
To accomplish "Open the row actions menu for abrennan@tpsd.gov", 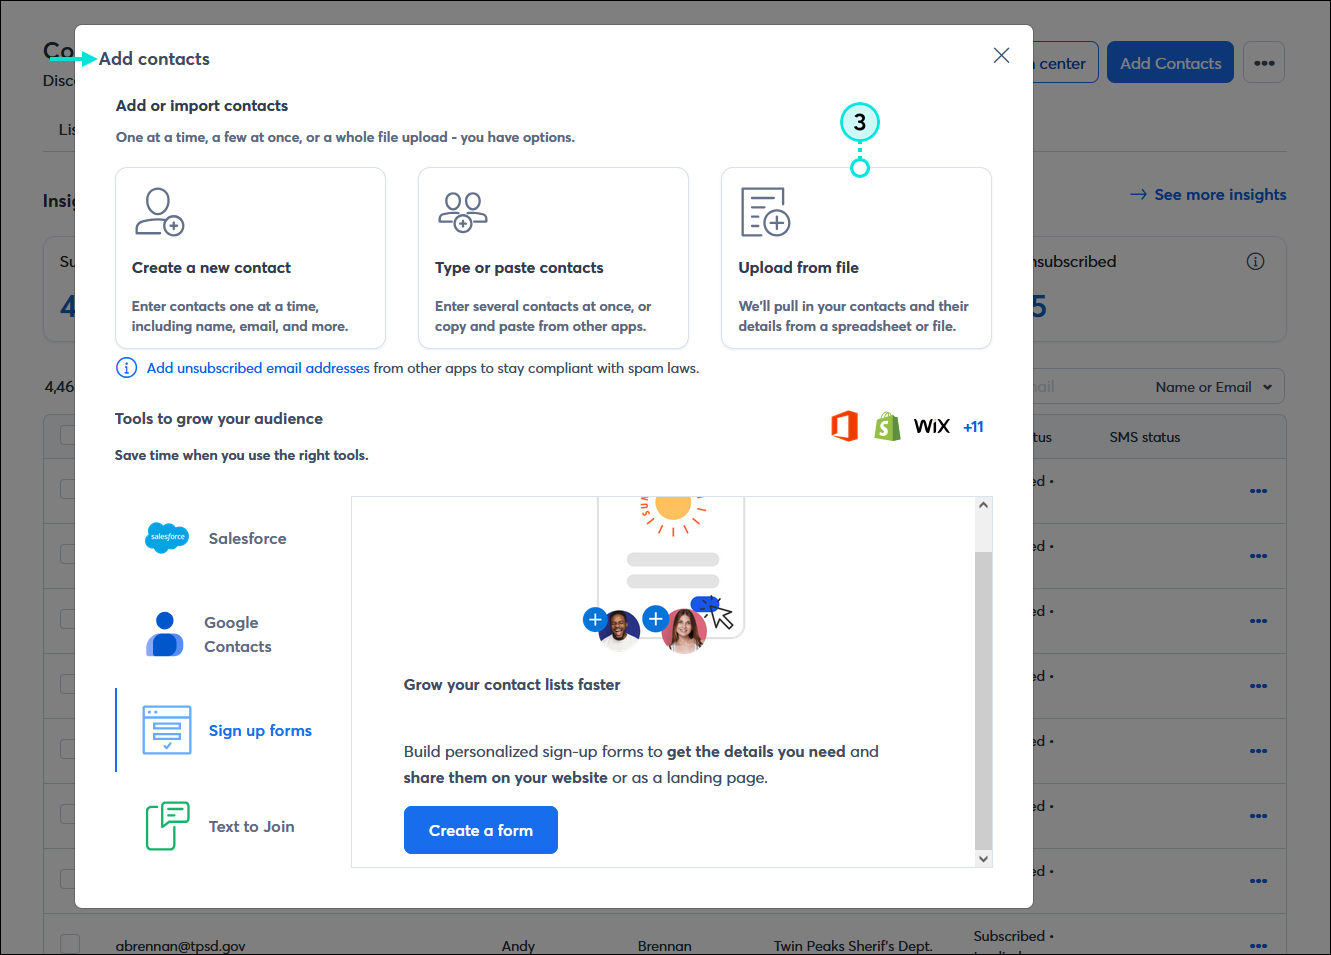I will [1258, 944].
